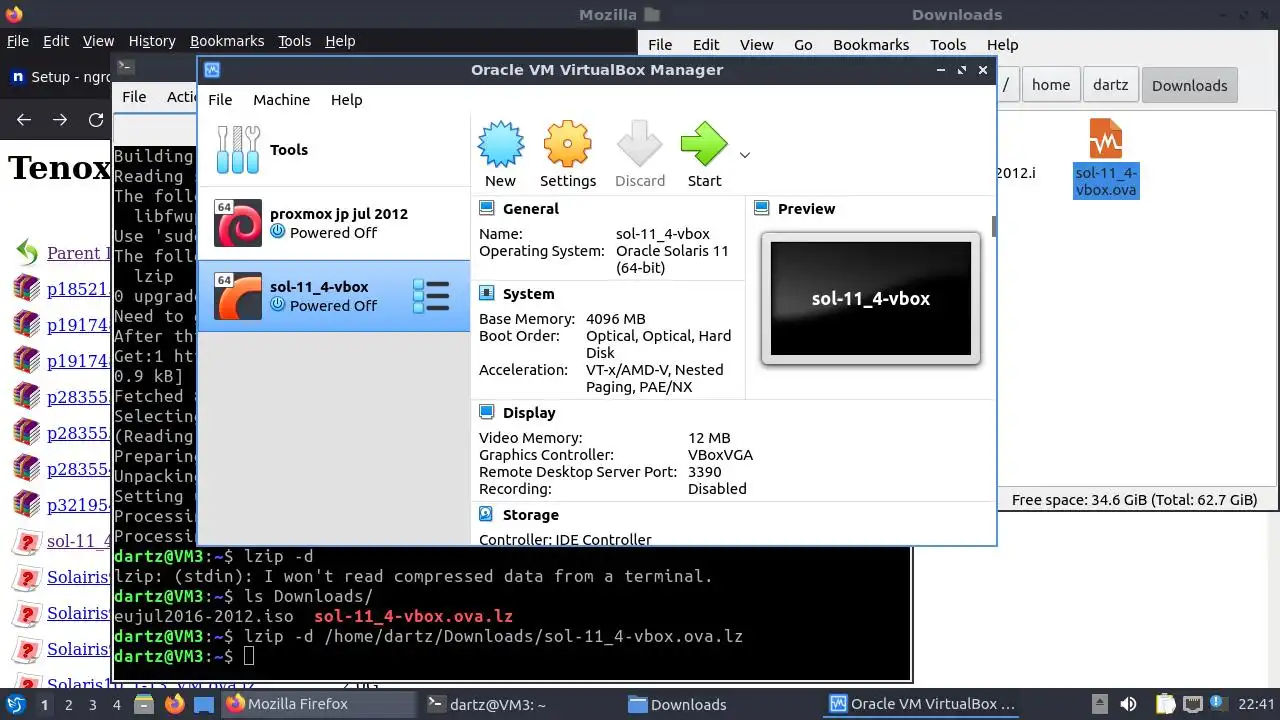Image resolution: width=1280 pixels, height=720 pixels.
Task: Open file manager Go menu
Action: tap(803, 44)
